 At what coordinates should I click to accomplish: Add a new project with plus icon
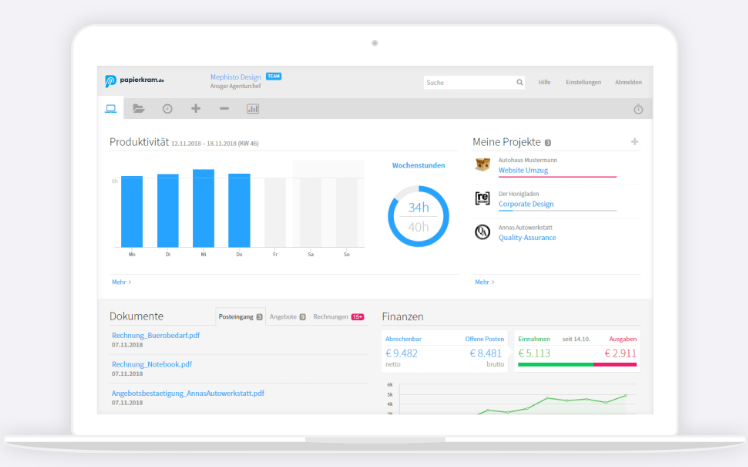(634, 142)
